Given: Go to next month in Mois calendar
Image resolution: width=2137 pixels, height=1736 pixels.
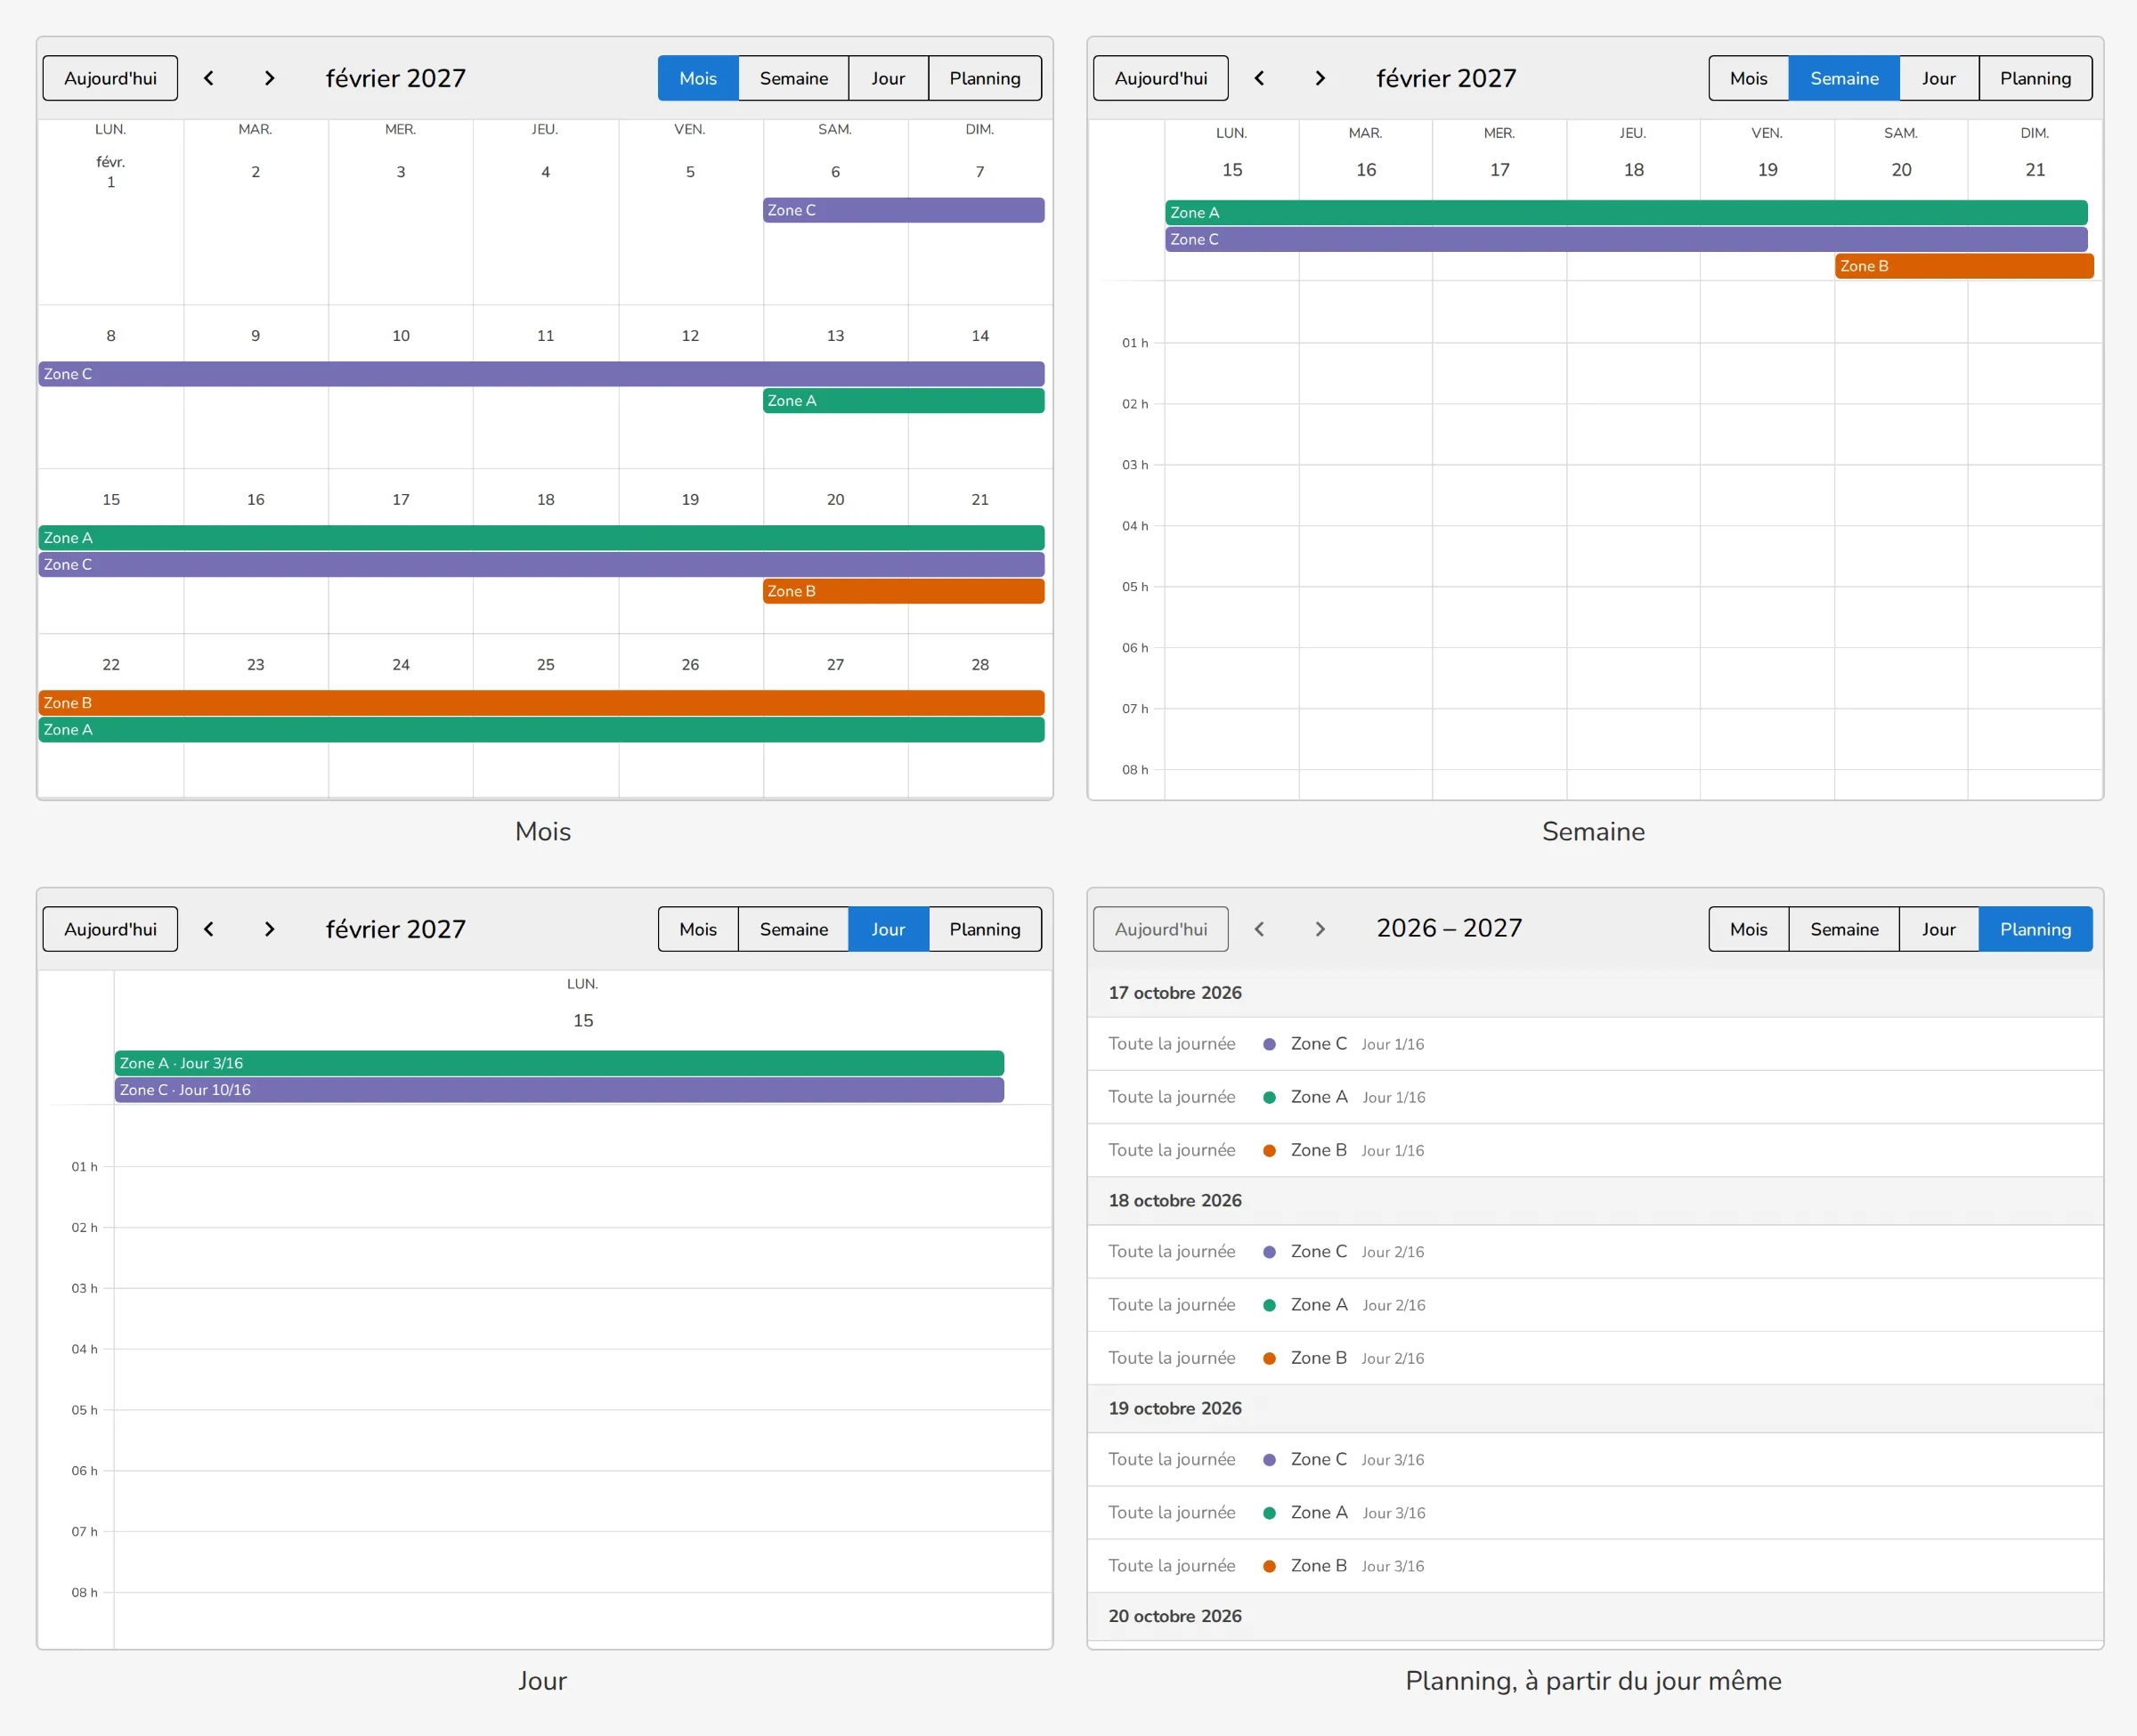Looking at the screenshot, I should (x=269, y=78).
